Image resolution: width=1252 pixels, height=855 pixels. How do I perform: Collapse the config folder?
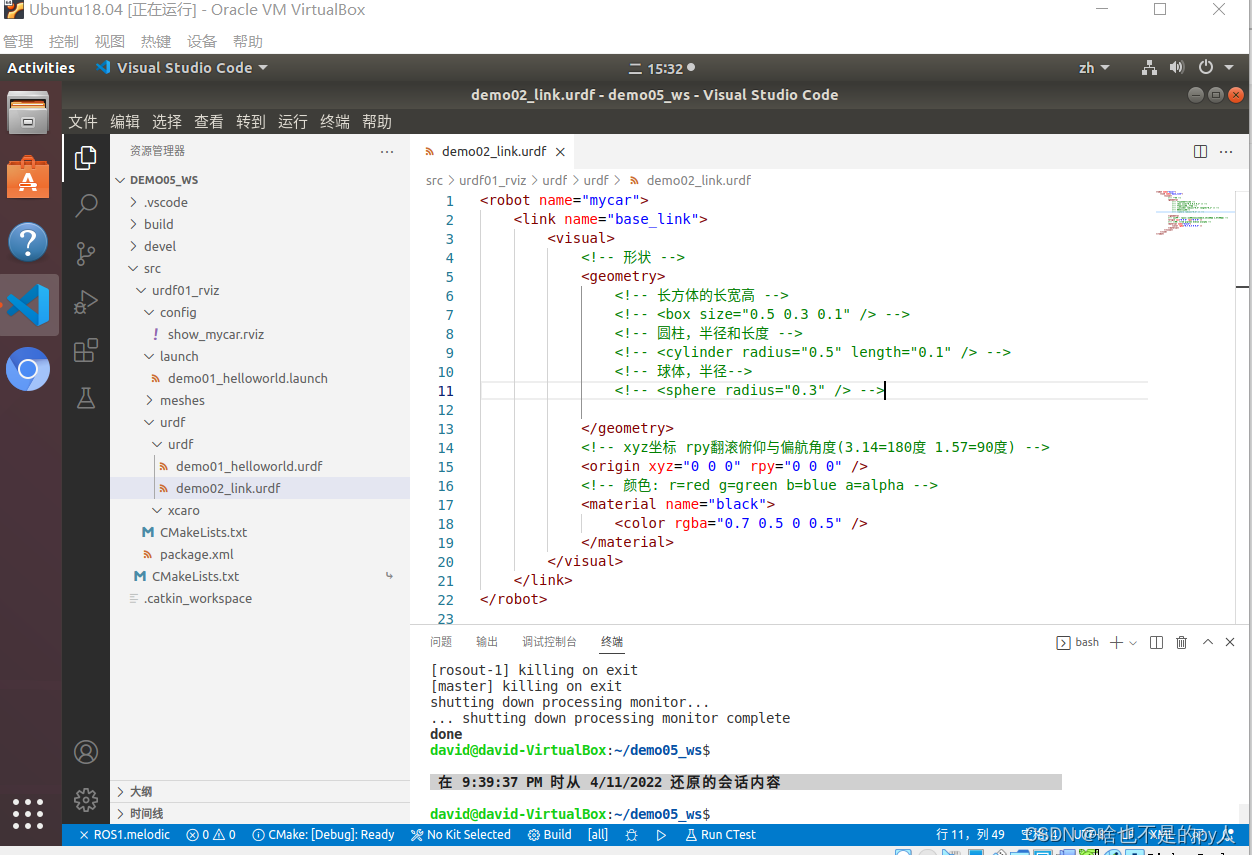click(x=260, y=312)
